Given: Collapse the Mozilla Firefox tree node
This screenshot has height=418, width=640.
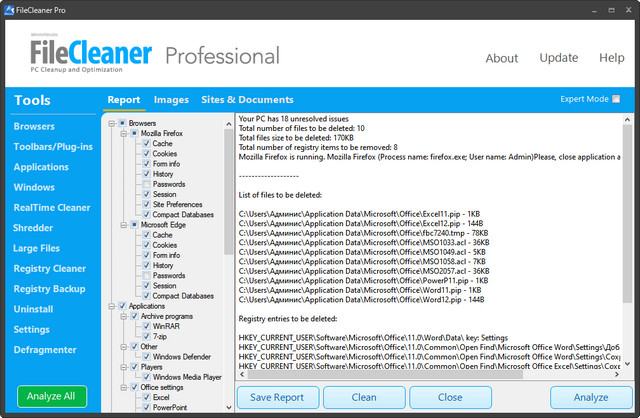Looking at the screenshot, I should tap(122, 133).
